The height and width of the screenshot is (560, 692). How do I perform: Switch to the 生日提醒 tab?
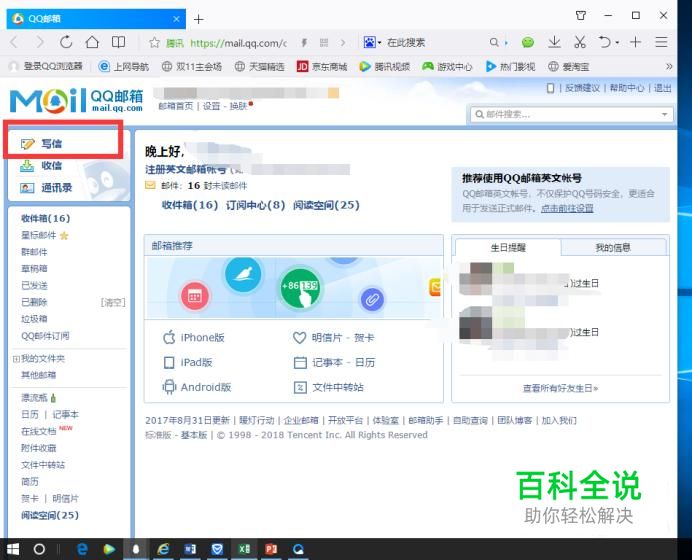tap(508, 248)
